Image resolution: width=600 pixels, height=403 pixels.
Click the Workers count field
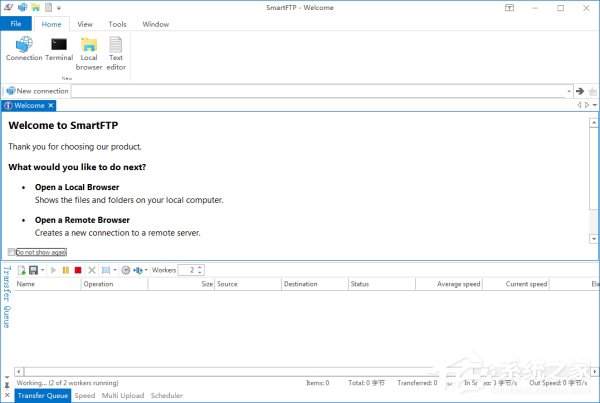(x=188, y=270)
